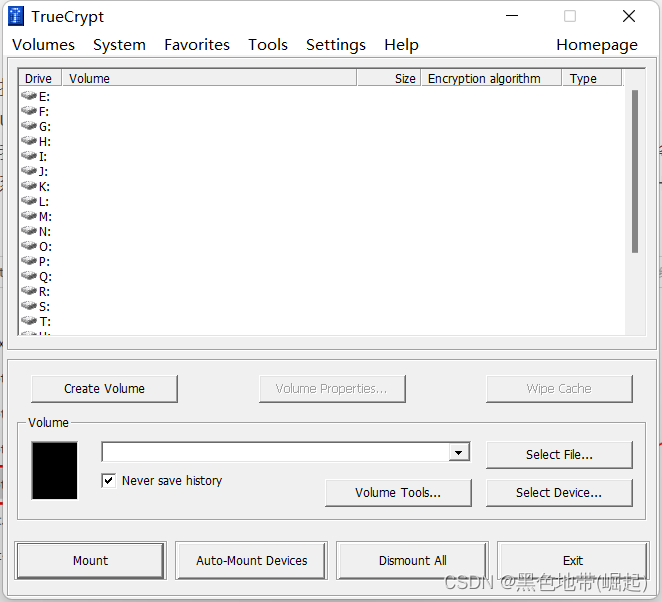
Task: Select the K: drive letter text
Action: click(x=44, y=187)
